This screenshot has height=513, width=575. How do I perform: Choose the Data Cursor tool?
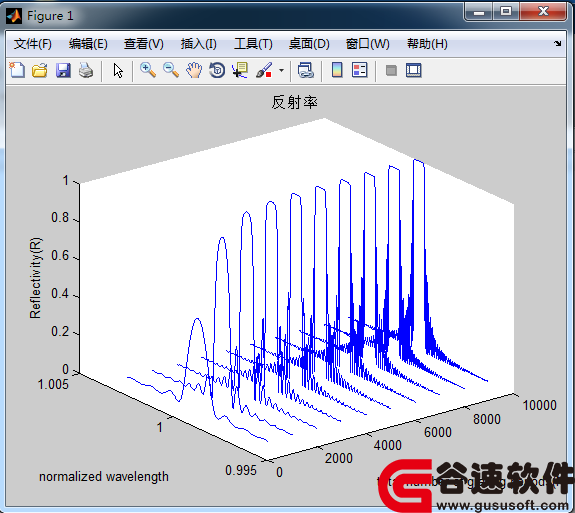[x=240, y=70]
